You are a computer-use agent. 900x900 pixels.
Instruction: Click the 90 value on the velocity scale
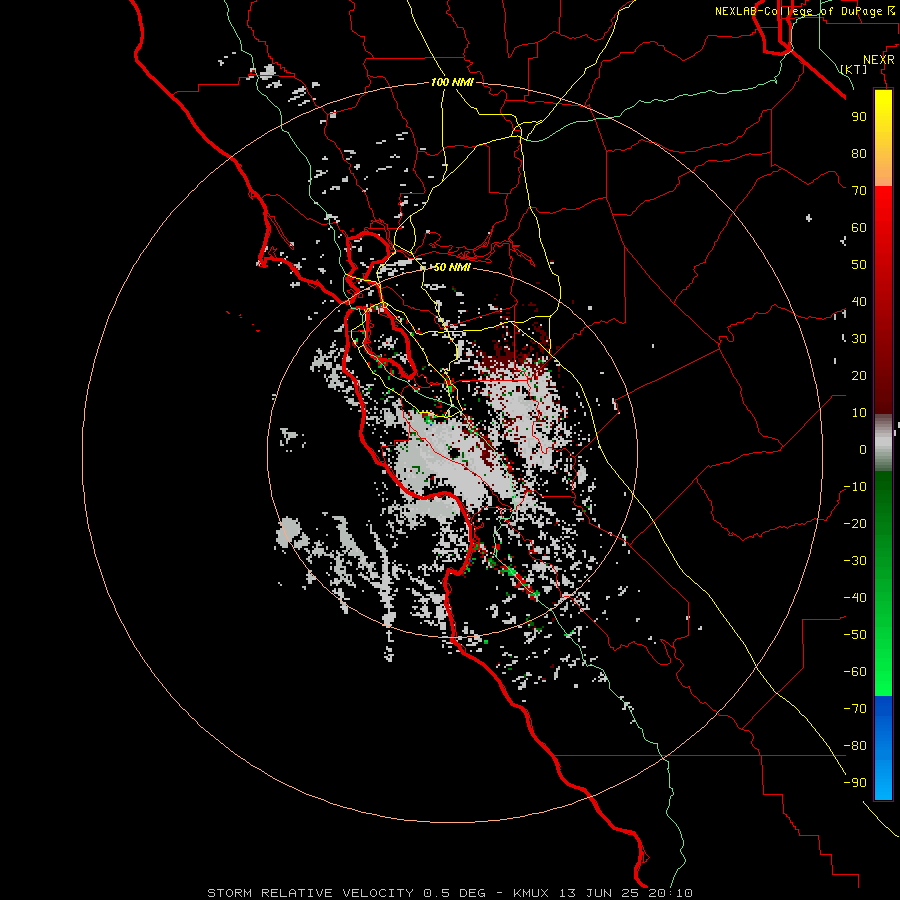[859, 117]
